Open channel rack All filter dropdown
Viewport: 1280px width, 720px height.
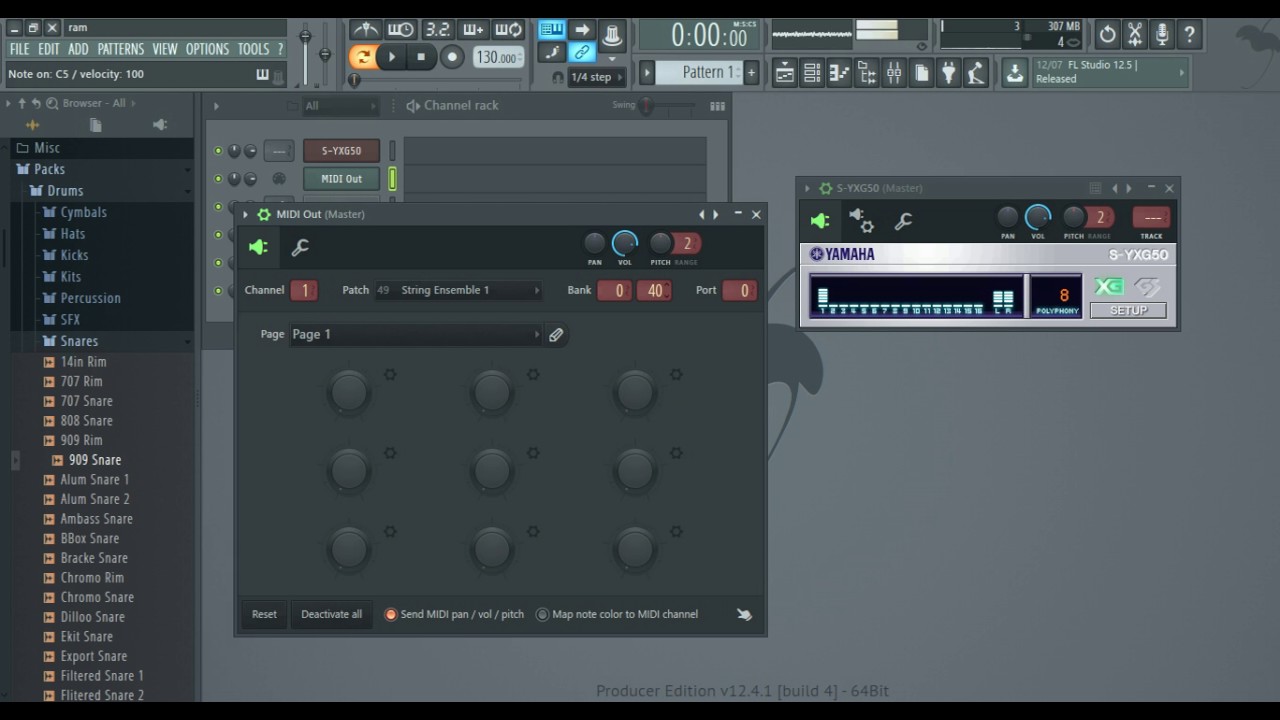click(x=340, y=106)
